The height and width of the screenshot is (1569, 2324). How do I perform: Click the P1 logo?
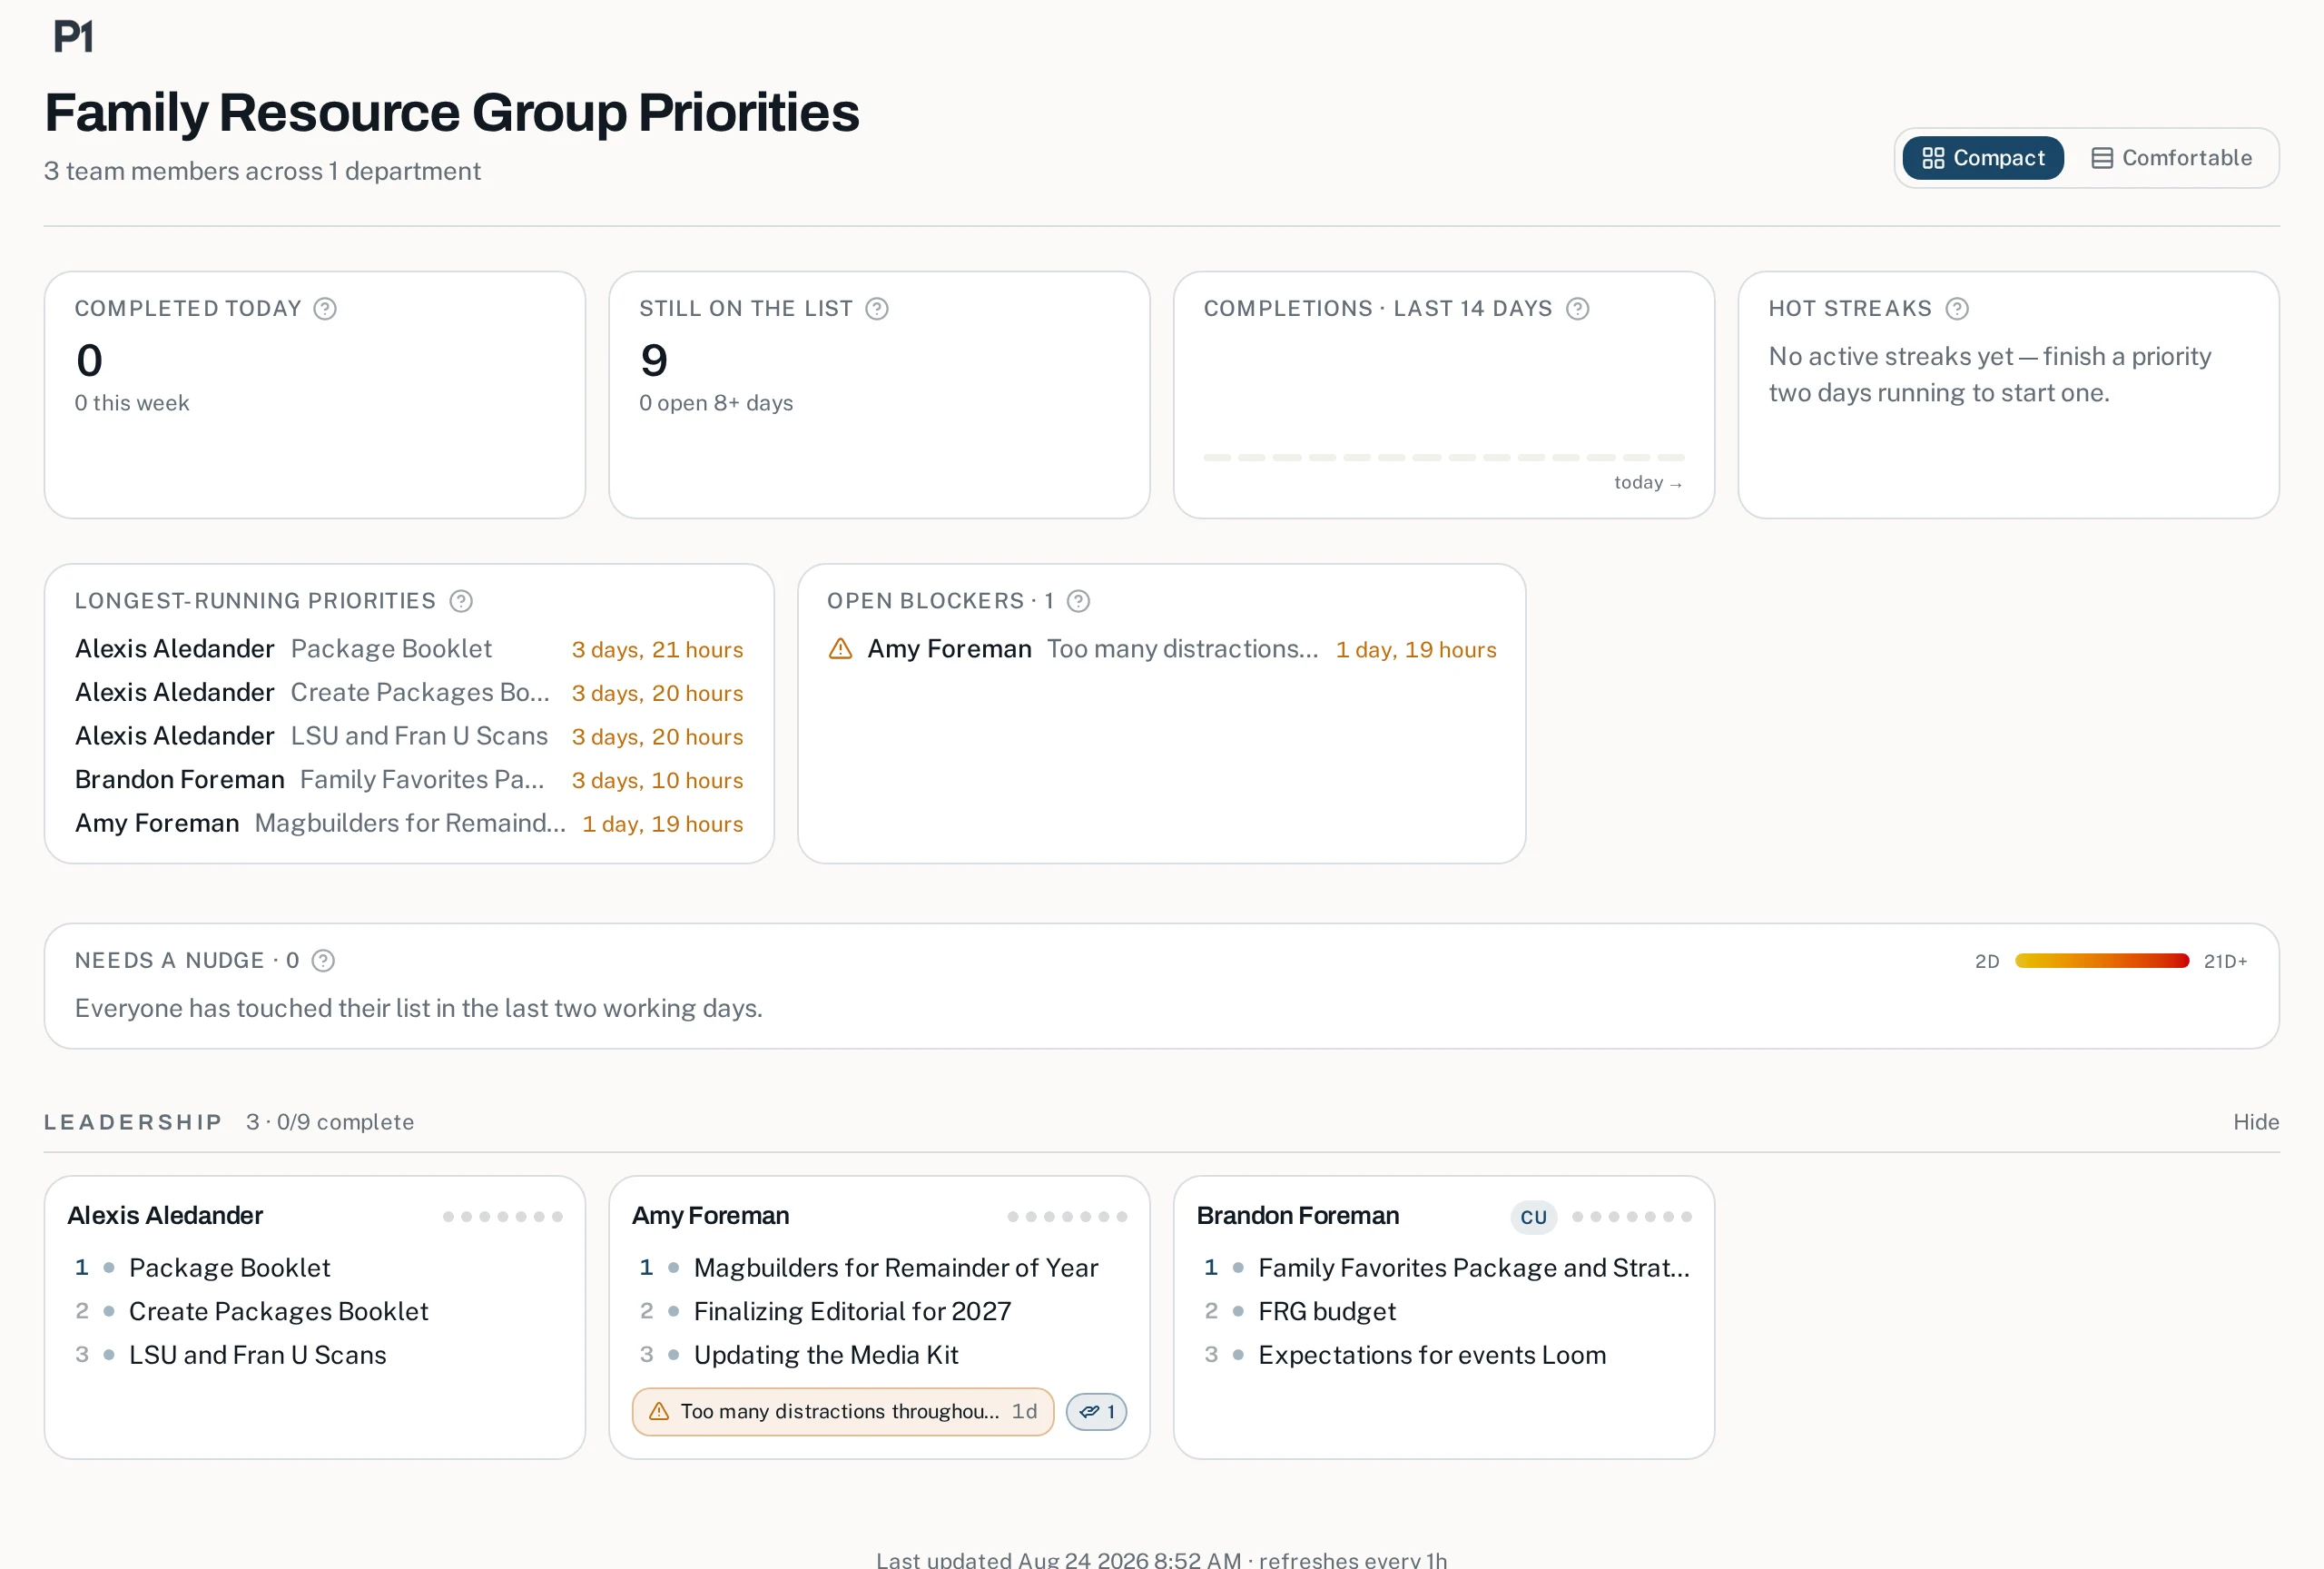[73, 37]
